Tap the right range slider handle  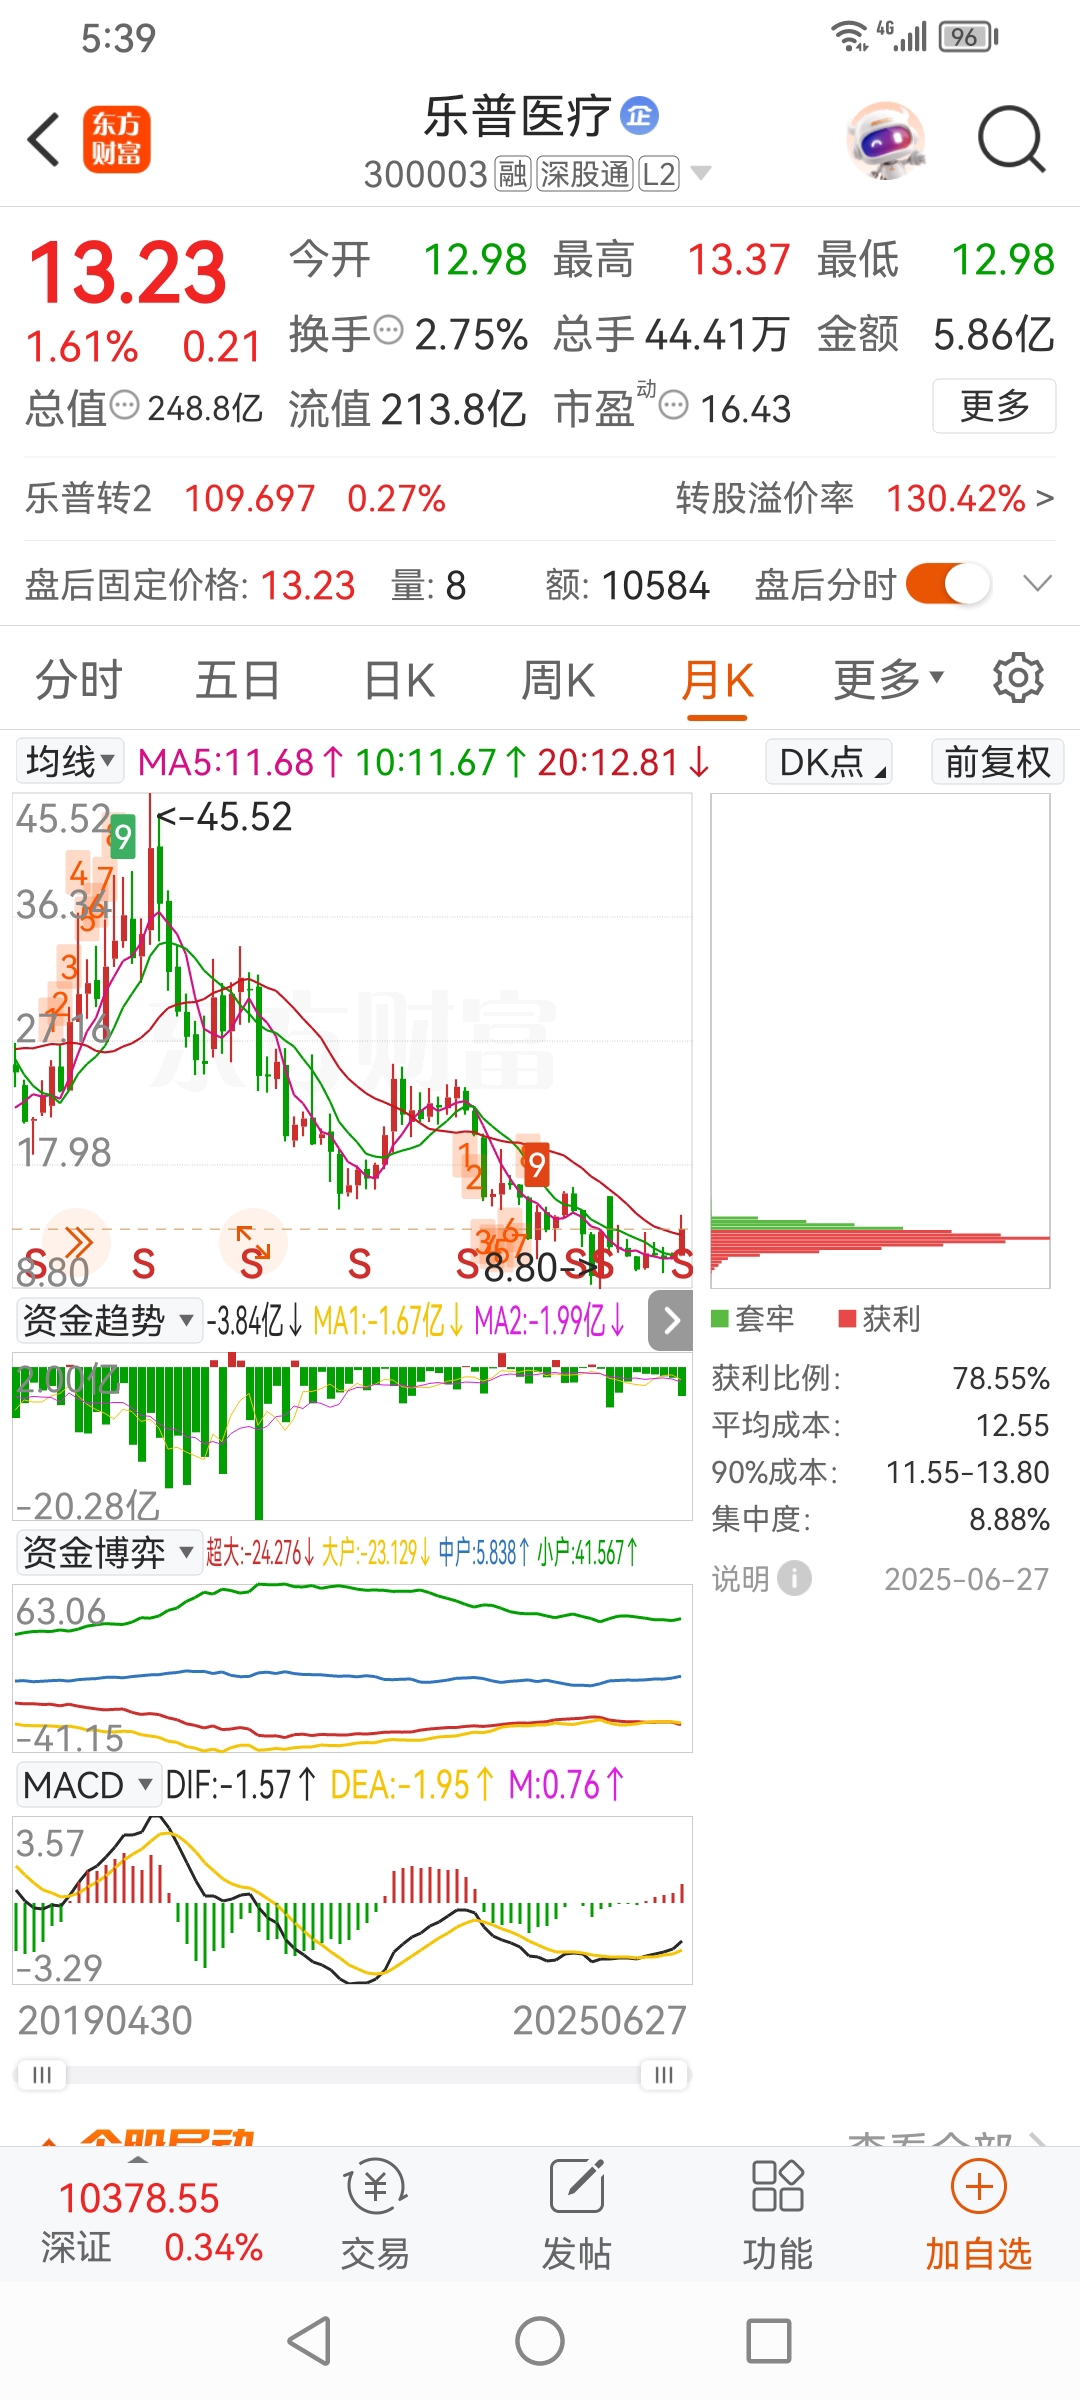coord(664,2075)
